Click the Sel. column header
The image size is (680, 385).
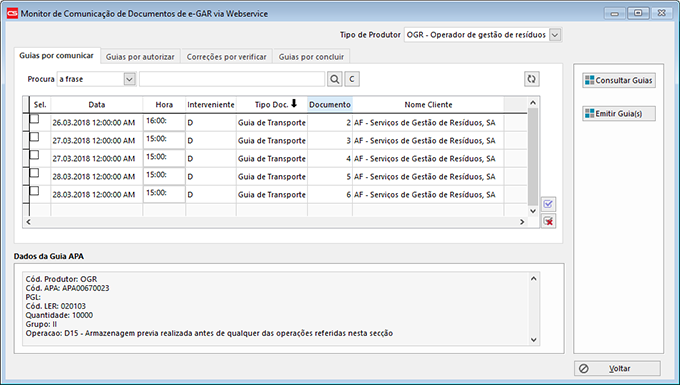click(40, 104)
